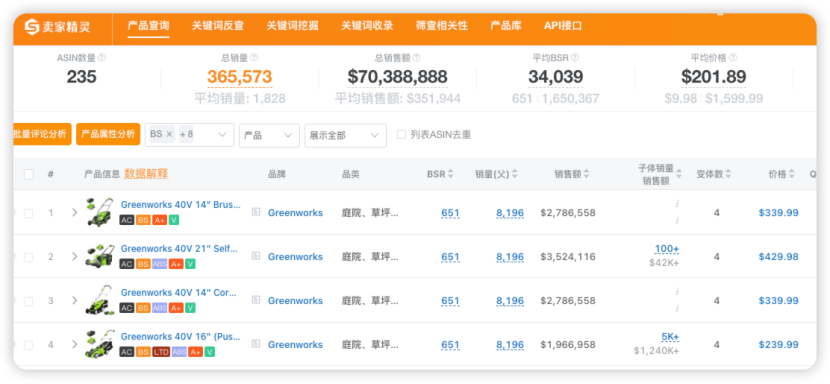Image resolution: width=830 pixels, height=384 pixels.
Task: Enable the 列表ASIN去重 checkbox
Action: 402,135
